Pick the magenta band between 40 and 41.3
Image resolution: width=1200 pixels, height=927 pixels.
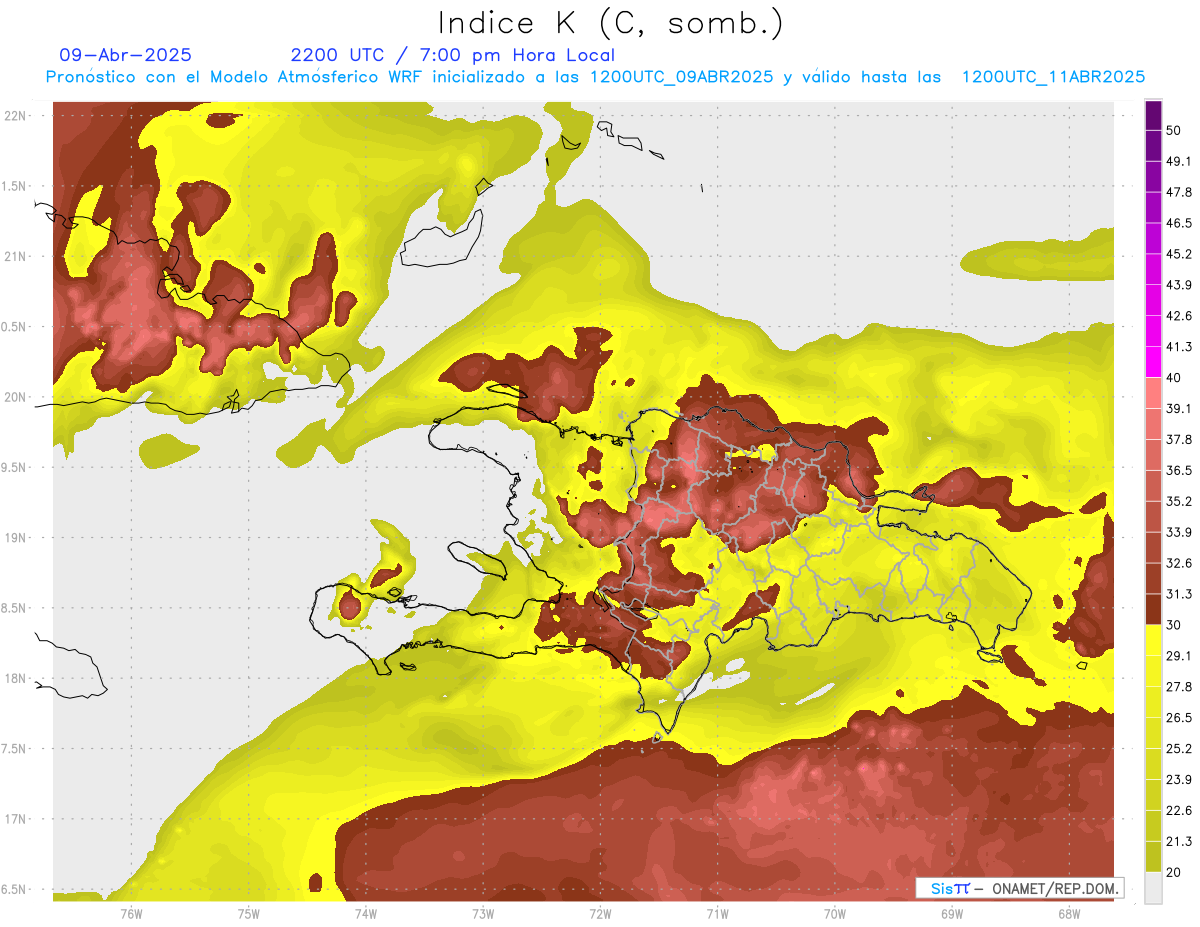click(1153, 363)
